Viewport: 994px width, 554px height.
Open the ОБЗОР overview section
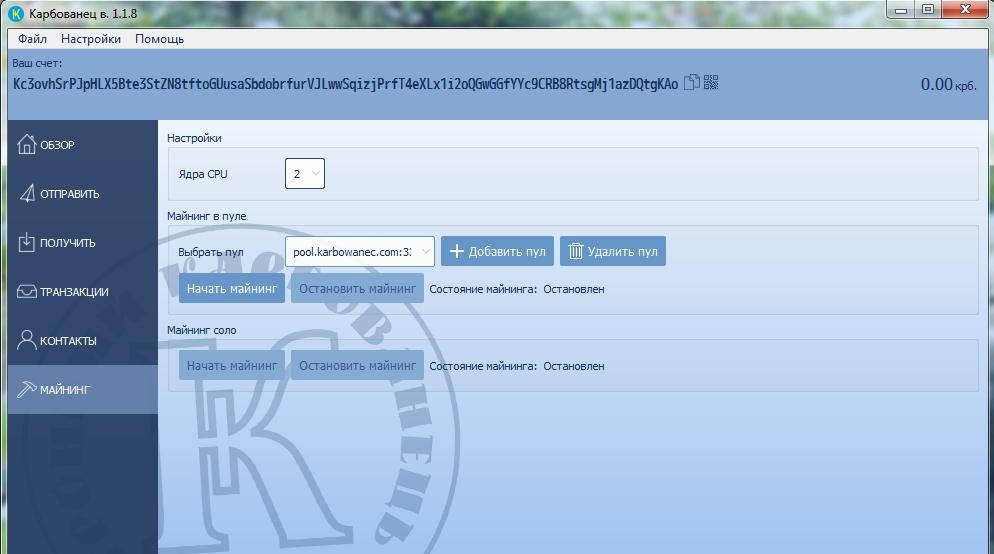pyautogui.click(x=83, y=145)
